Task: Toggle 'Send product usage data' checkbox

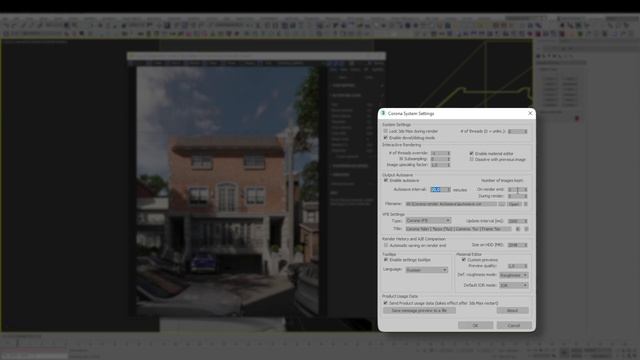Action: tap(386, 303)
